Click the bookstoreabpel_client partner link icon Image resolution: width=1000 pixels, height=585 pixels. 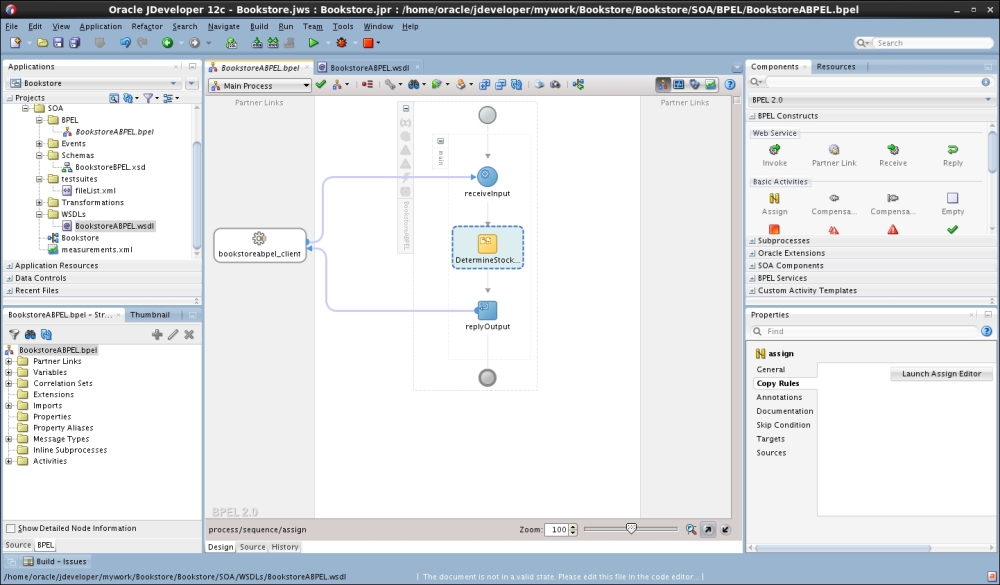click(x=258, y=239)
